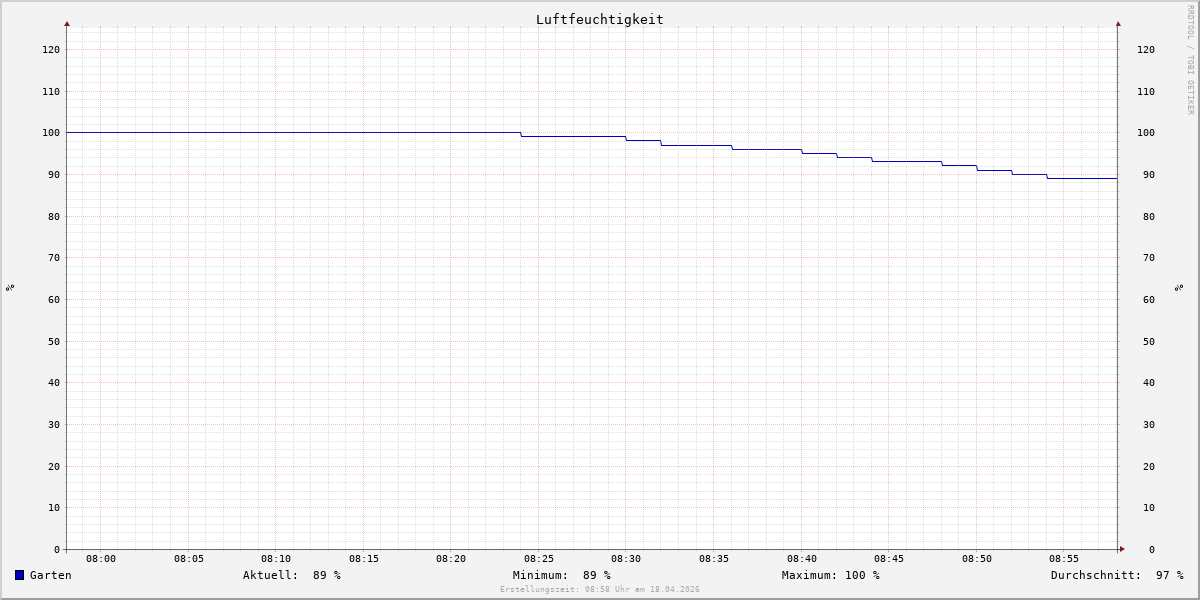The height and width of the screenshot is (600, 1200).
Task: Click the 120 label on the left axis
Action: (51, 50)
